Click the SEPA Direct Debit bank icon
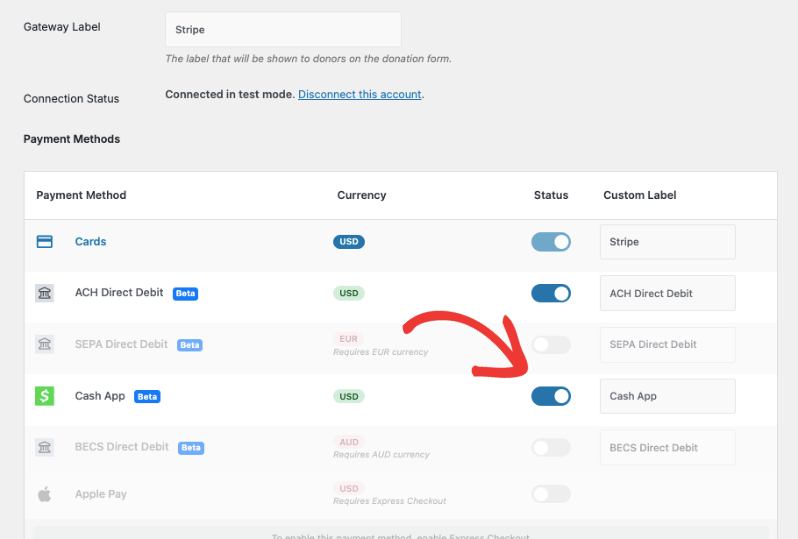 (45, 344)
